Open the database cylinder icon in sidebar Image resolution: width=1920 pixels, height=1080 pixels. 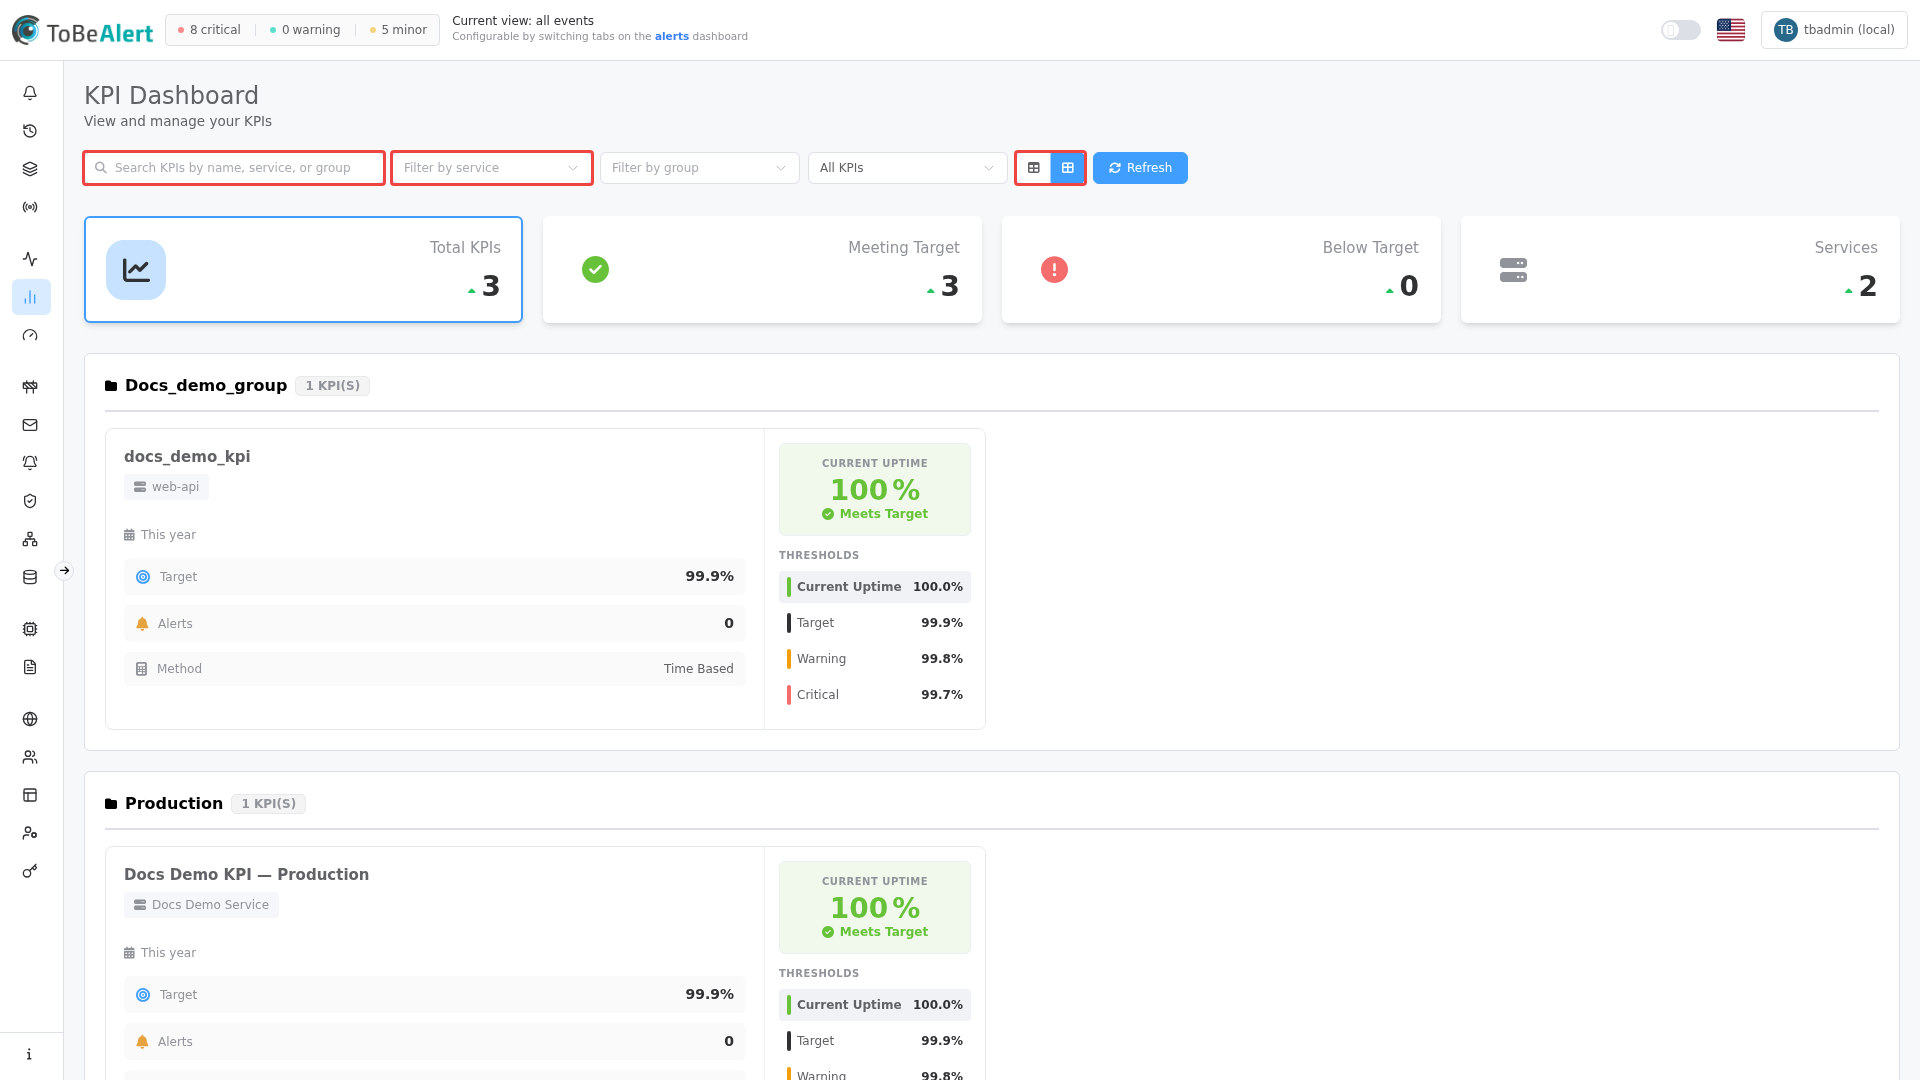(30, 577)
